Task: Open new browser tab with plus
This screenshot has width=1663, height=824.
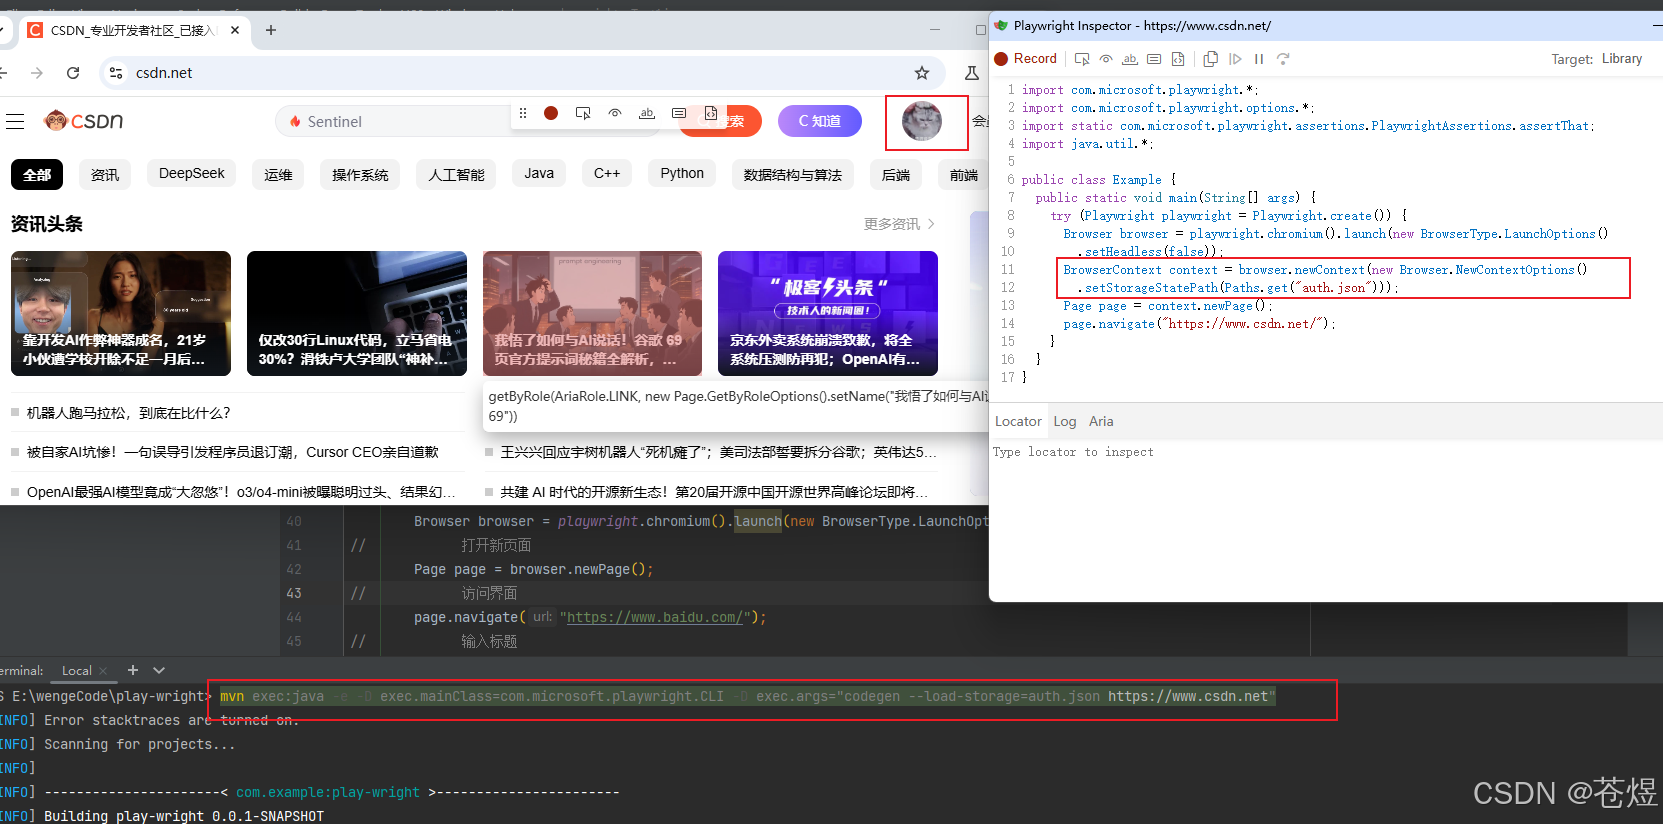Action: point(271,30)
